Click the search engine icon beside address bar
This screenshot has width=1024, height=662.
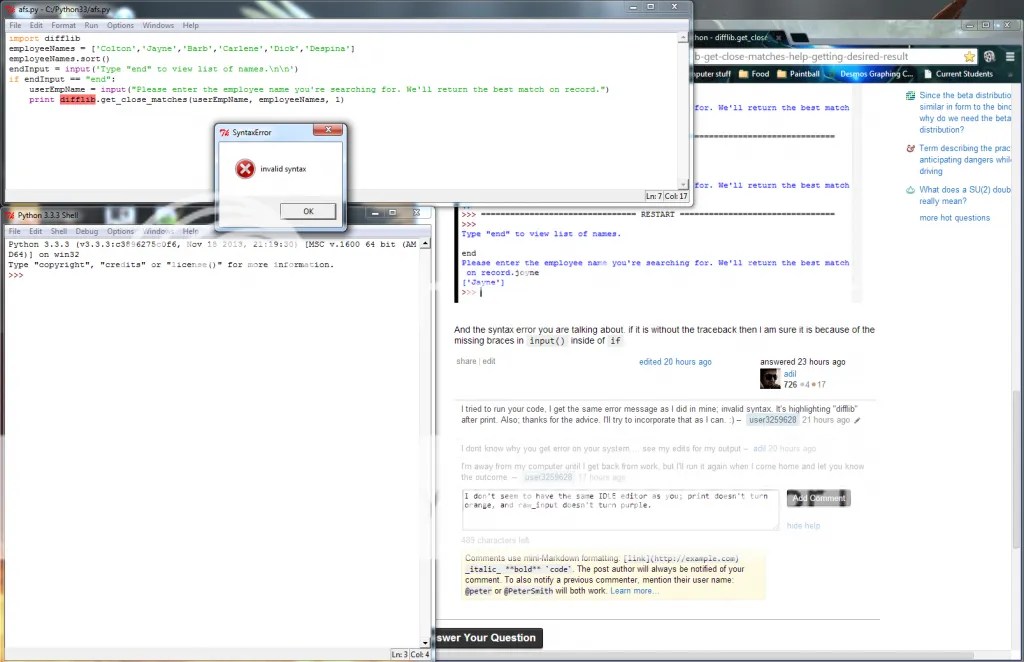987,57
